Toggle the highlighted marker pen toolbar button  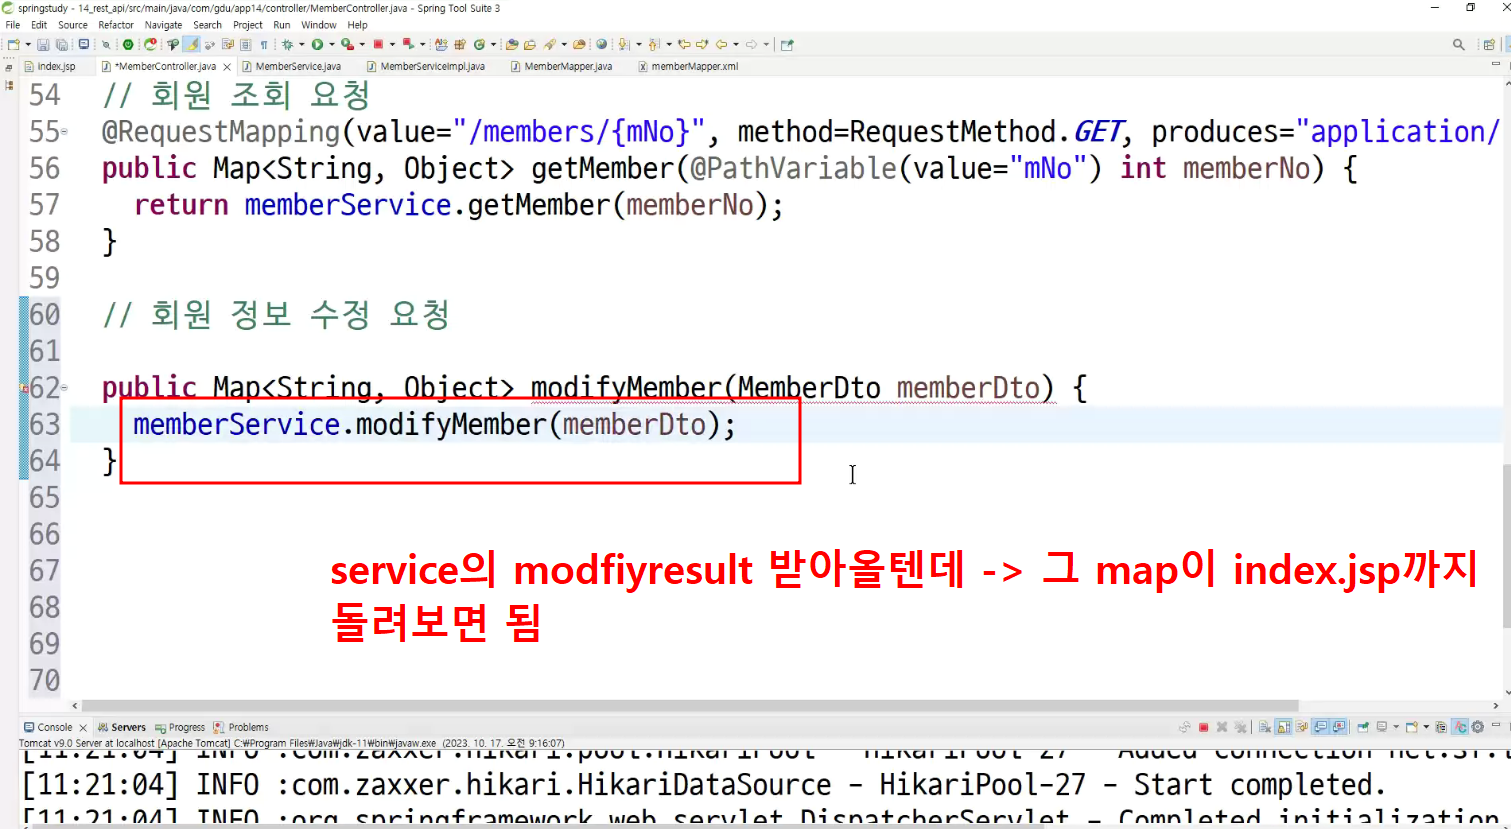tap(192, 44)
